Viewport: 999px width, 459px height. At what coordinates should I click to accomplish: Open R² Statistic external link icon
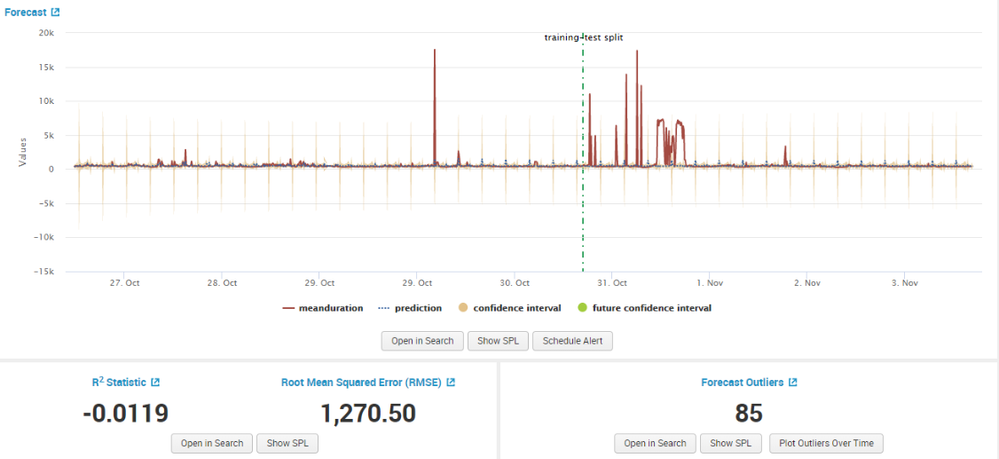pos(155,382)
